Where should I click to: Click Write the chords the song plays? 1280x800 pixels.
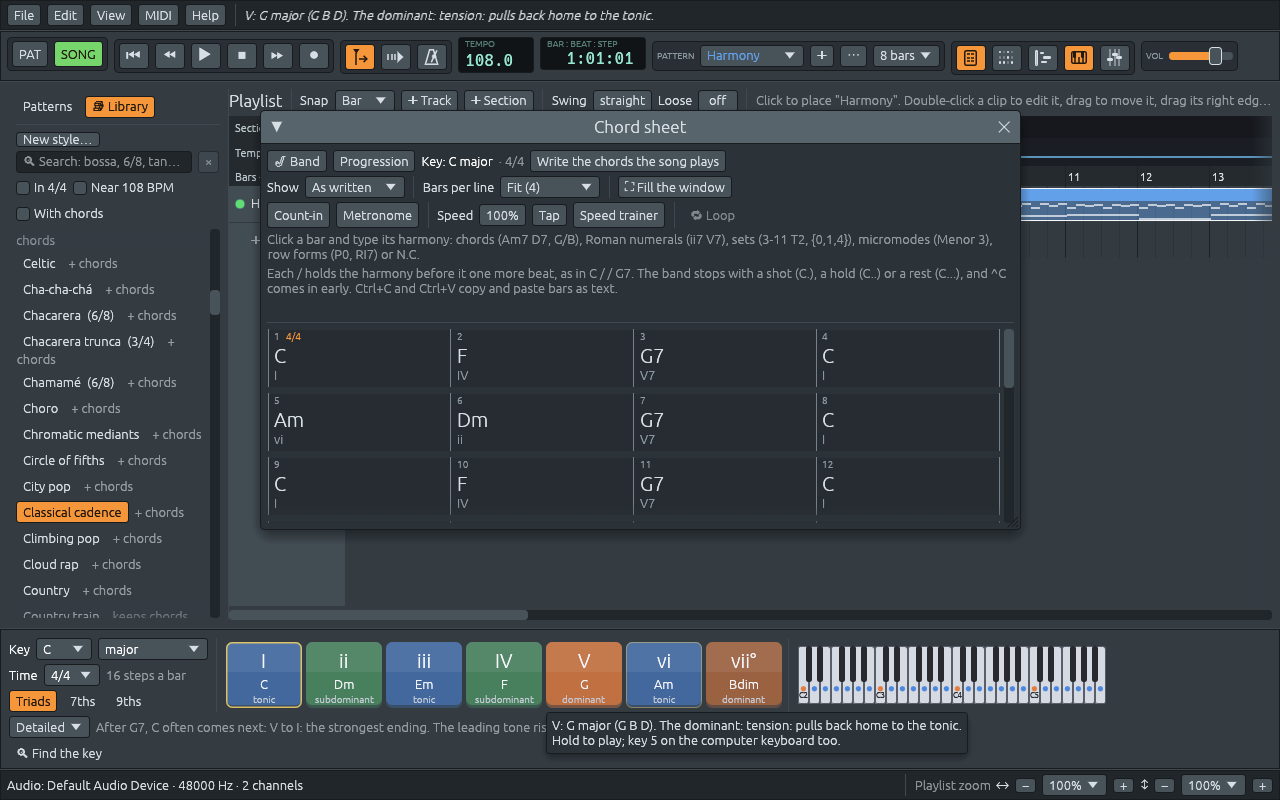[628, 161]
